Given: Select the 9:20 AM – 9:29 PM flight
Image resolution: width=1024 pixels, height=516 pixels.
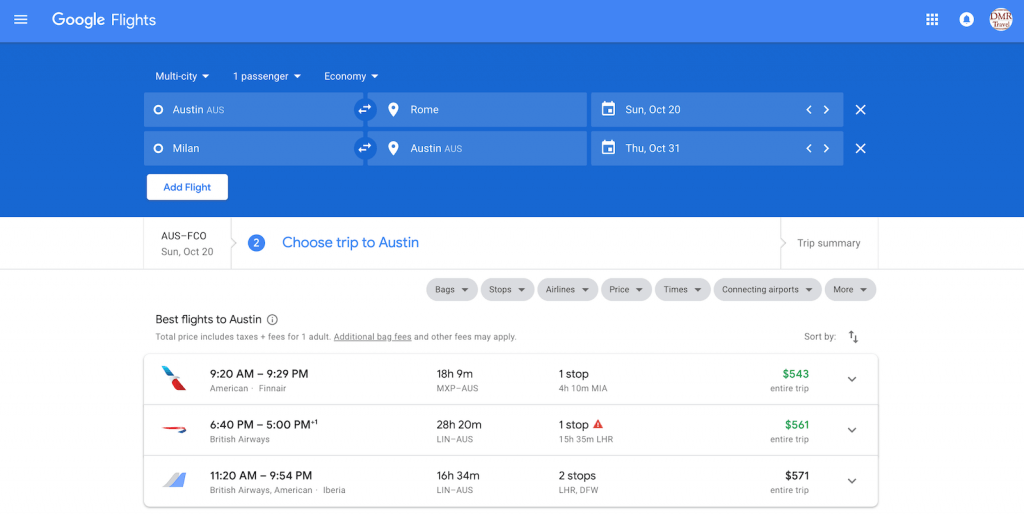Looking at the screenshot, I should coord(511,379).
